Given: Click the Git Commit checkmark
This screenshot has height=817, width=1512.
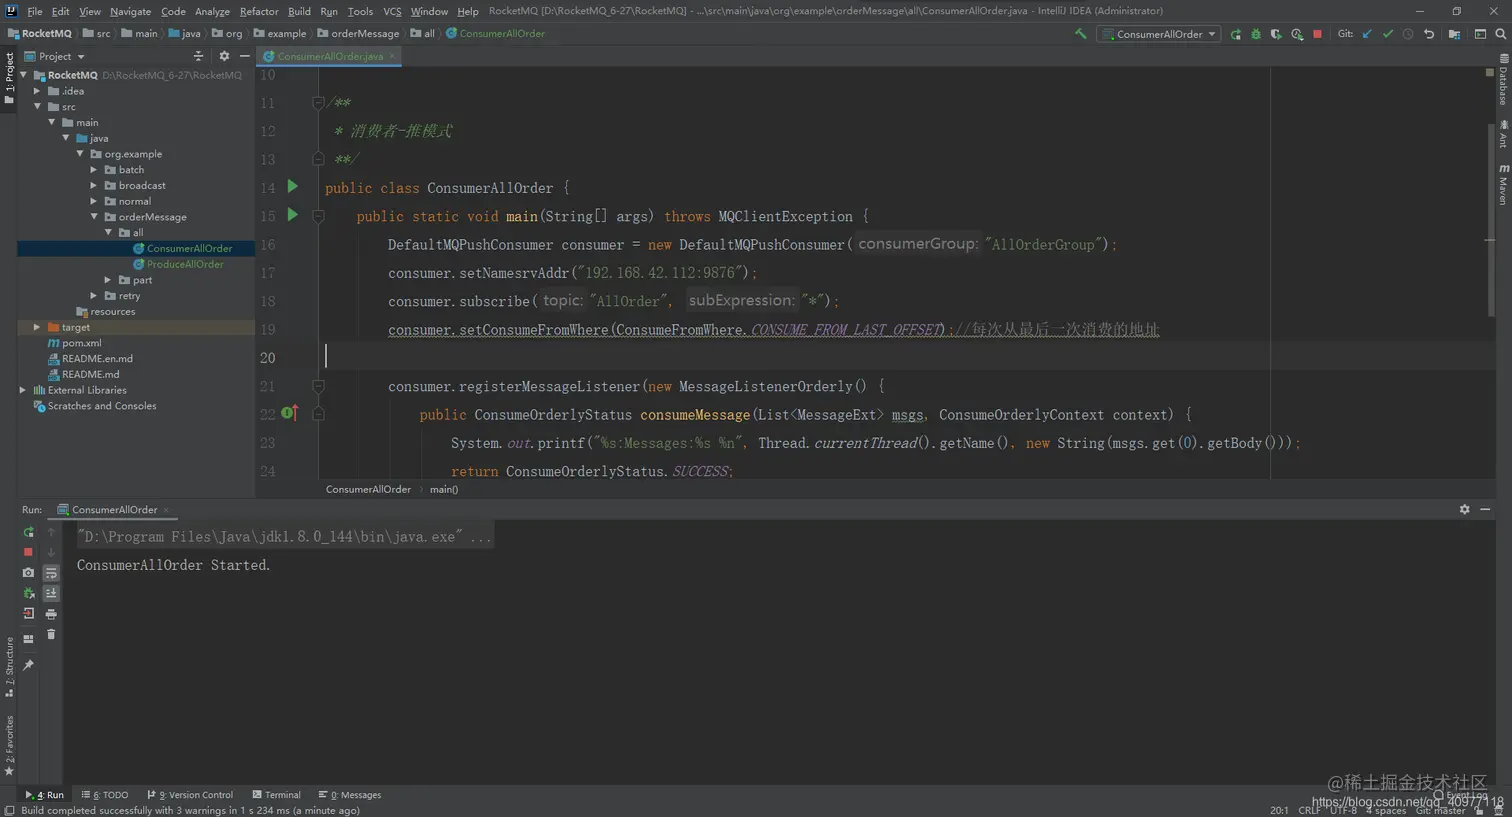Looking at the screenshot, I should pos(1388,34).
